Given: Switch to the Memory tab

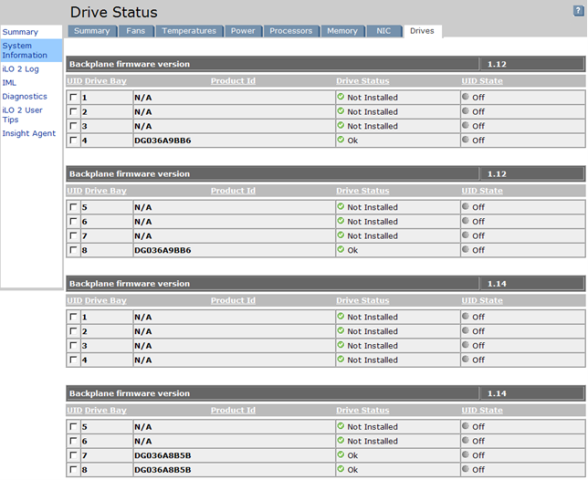Looking at the screenshot, I should point(342,31).
